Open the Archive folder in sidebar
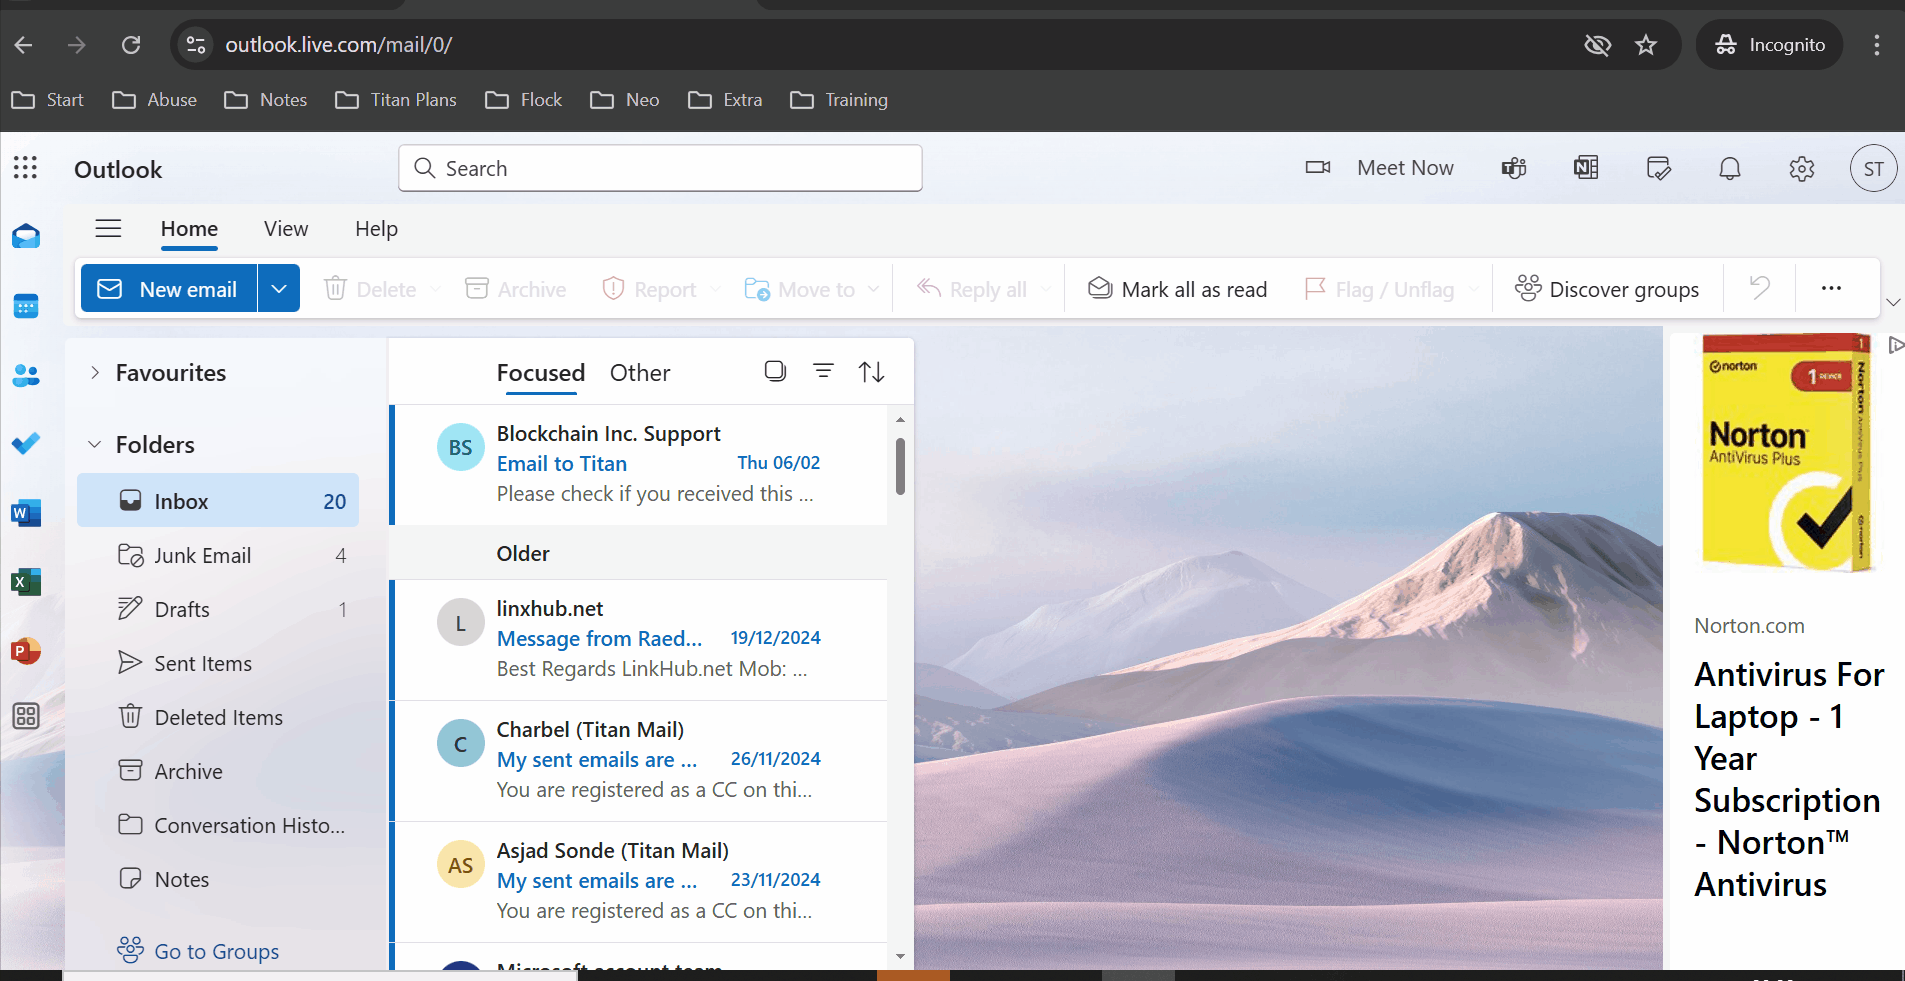1905x981 pixels. tap(218, 771)
